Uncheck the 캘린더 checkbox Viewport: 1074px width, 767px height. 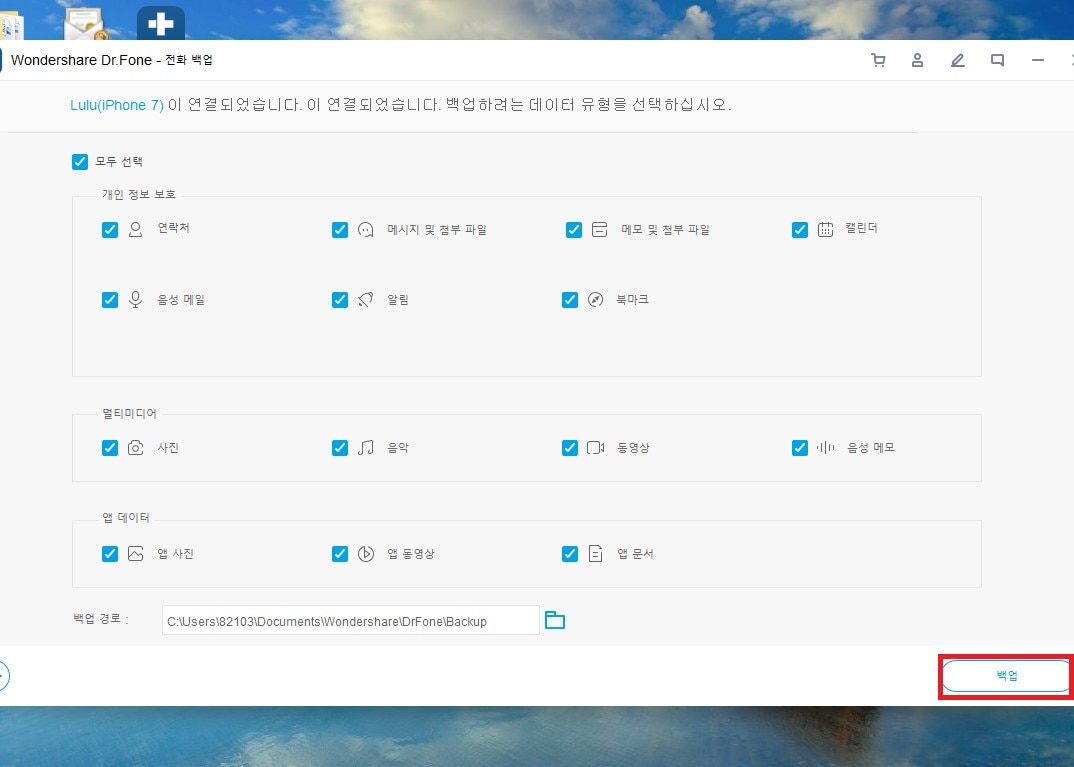[x=799, y=229]
